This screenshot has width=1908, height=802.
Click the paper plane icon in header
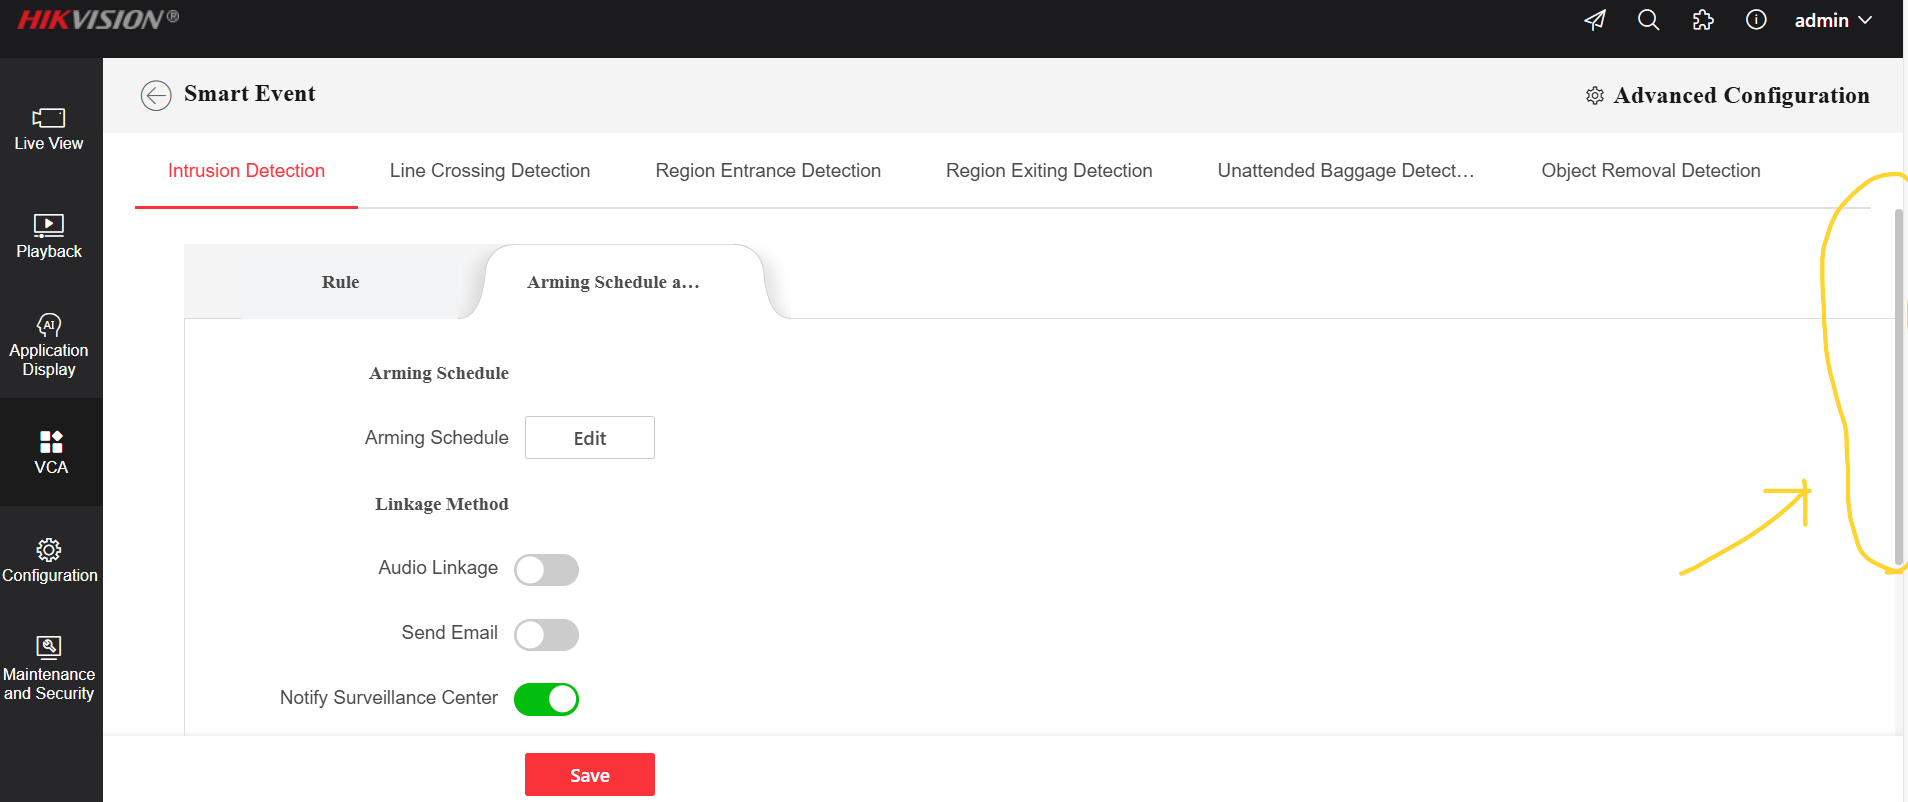pos(1595,20)
